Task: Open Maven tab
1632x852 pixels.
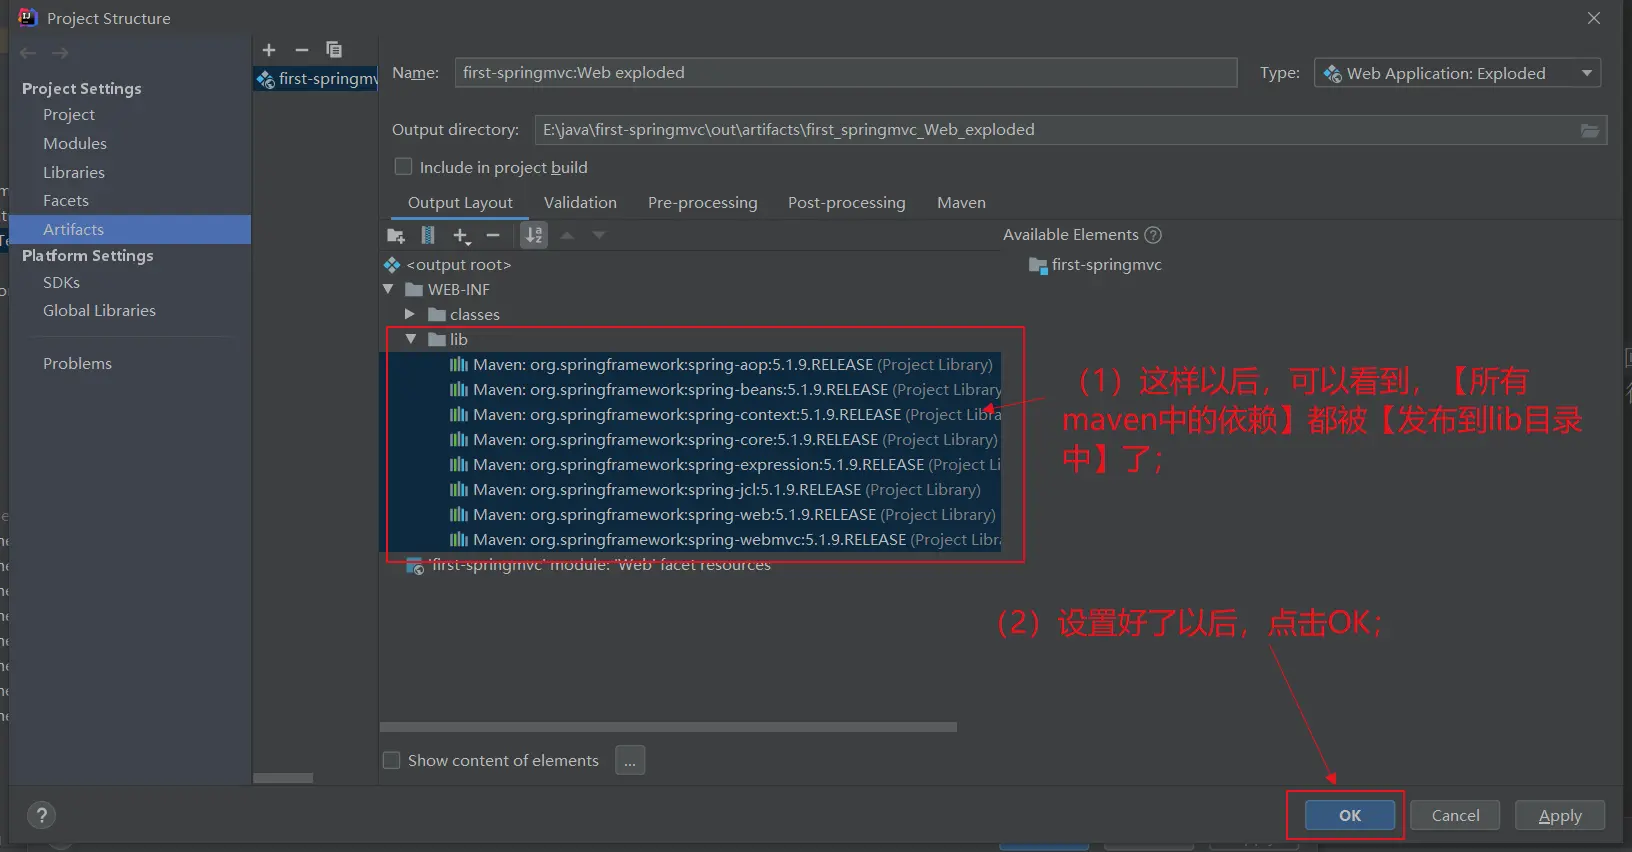Action: 961,203
